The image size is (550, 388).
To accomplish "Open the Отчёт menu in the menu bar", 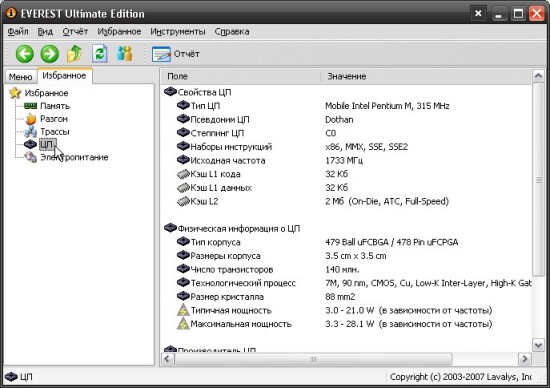I will 75,32.
